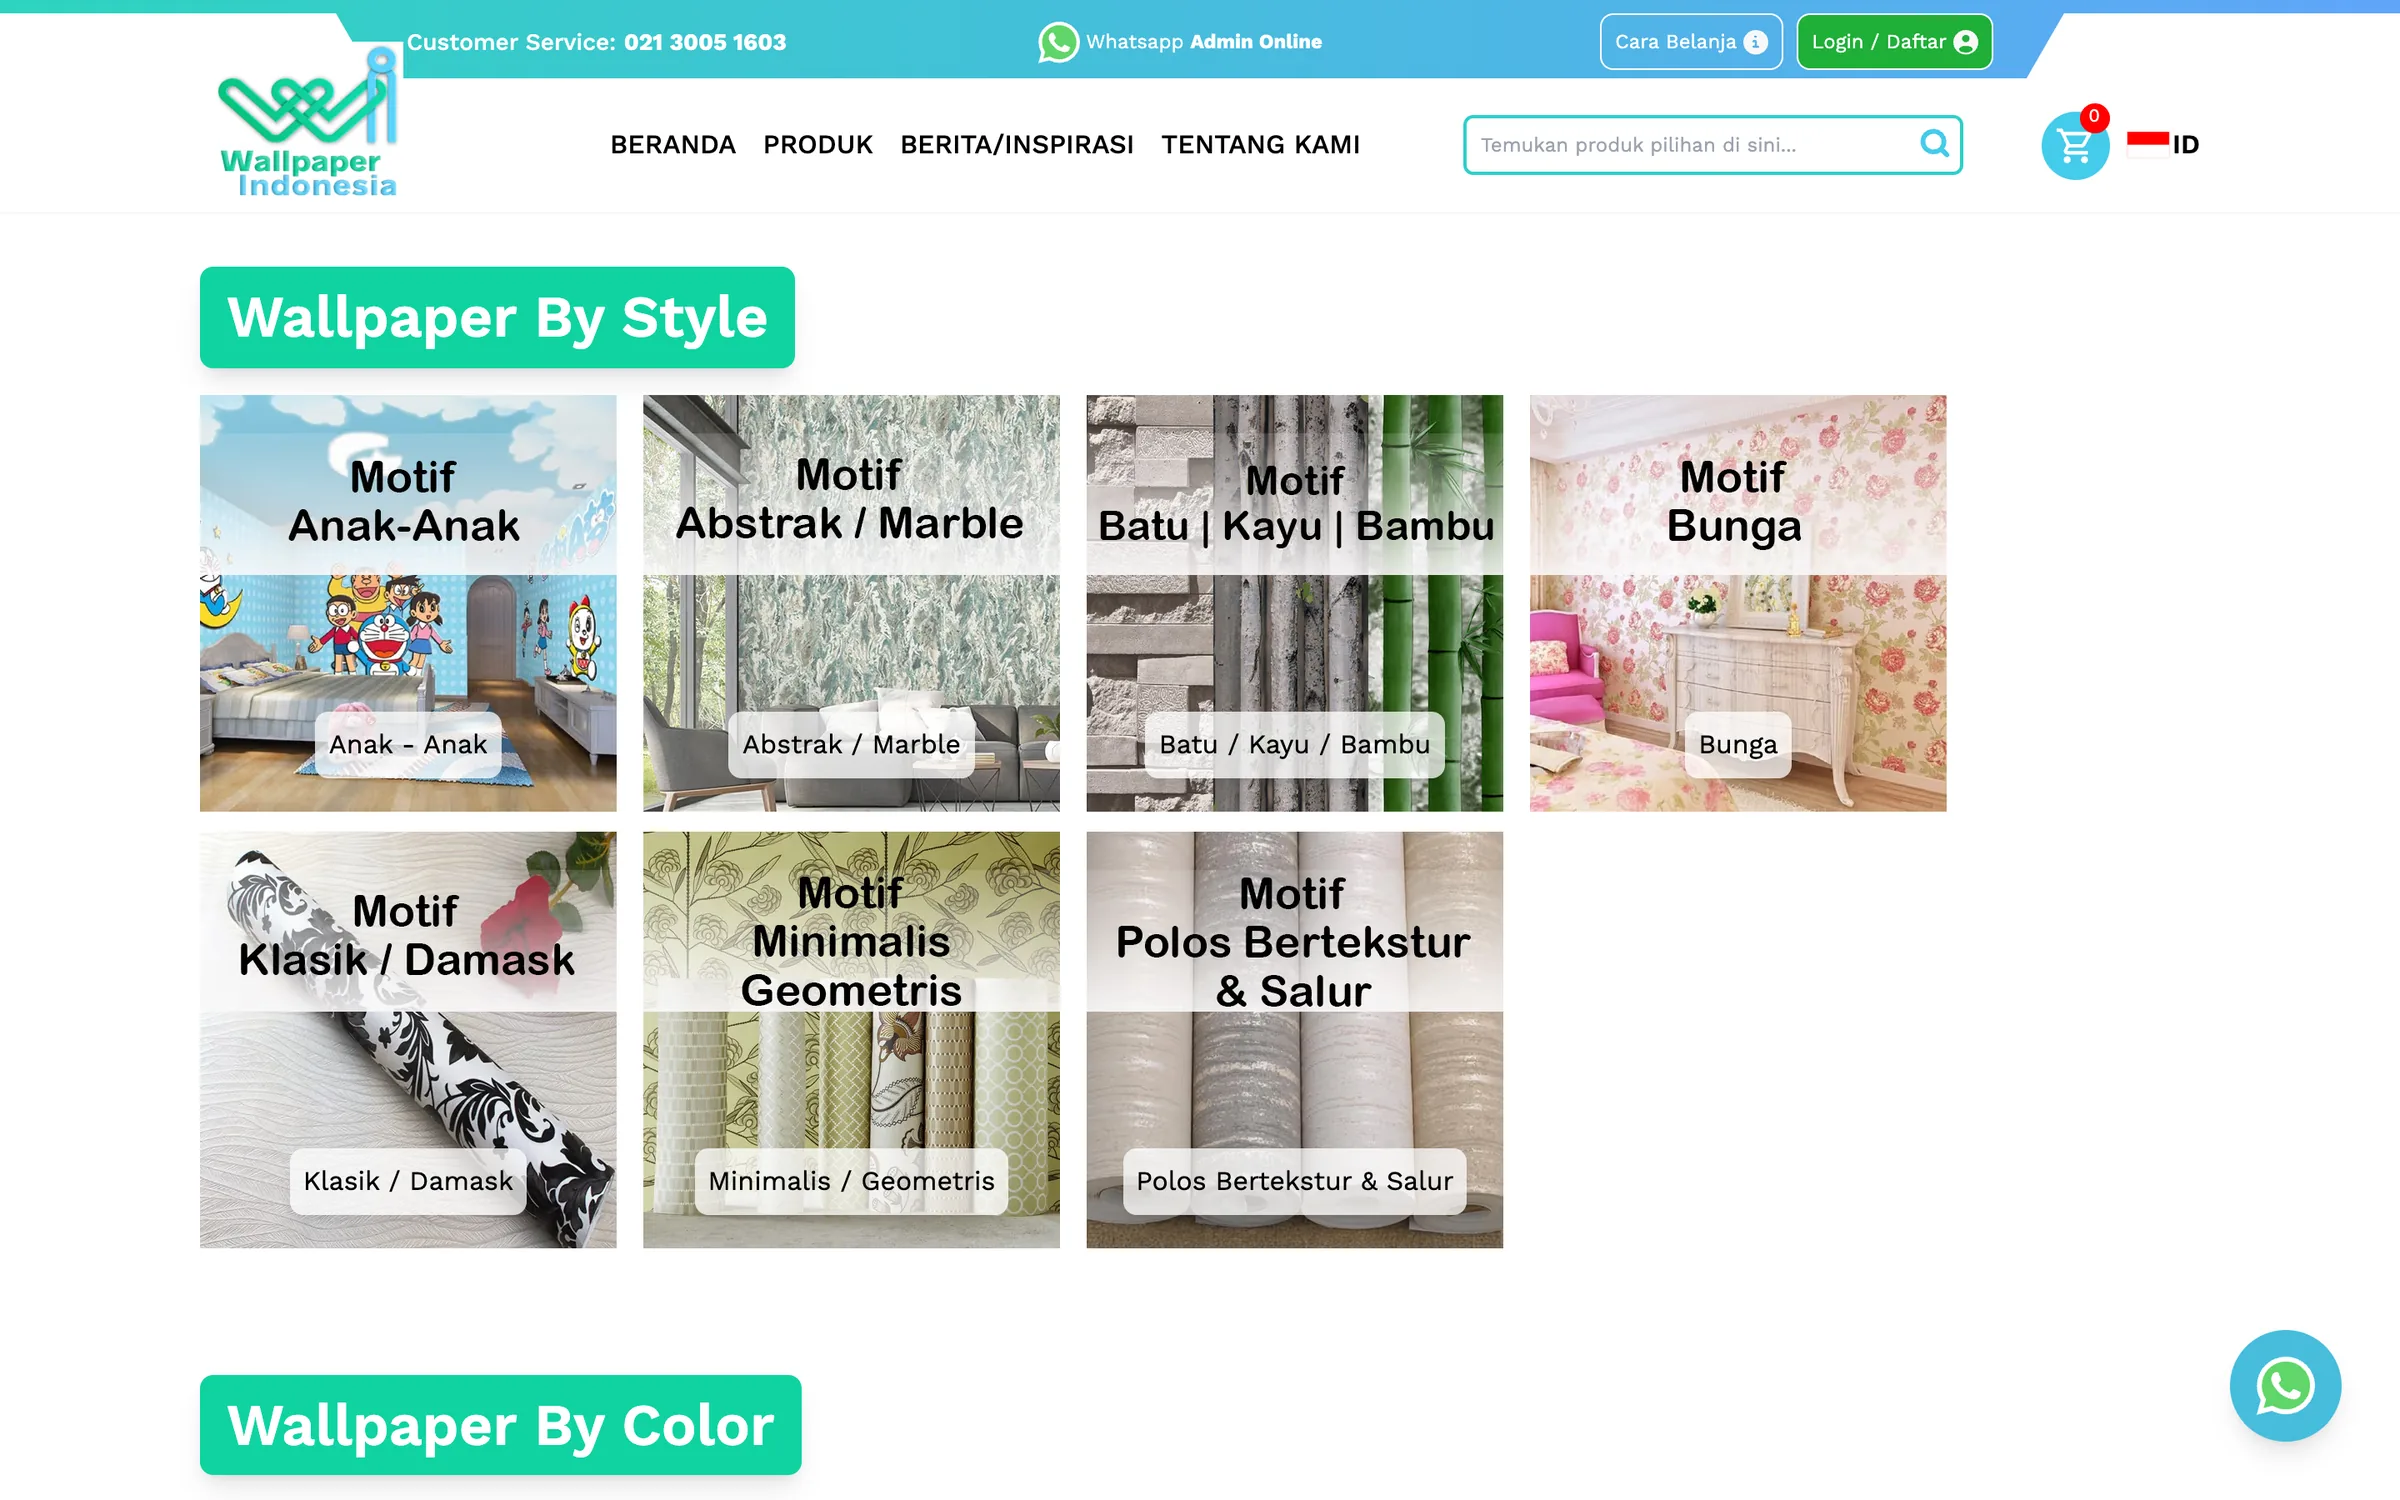
Task: Click the Indonesian flag language icon
Action: tap(2147, 144)
